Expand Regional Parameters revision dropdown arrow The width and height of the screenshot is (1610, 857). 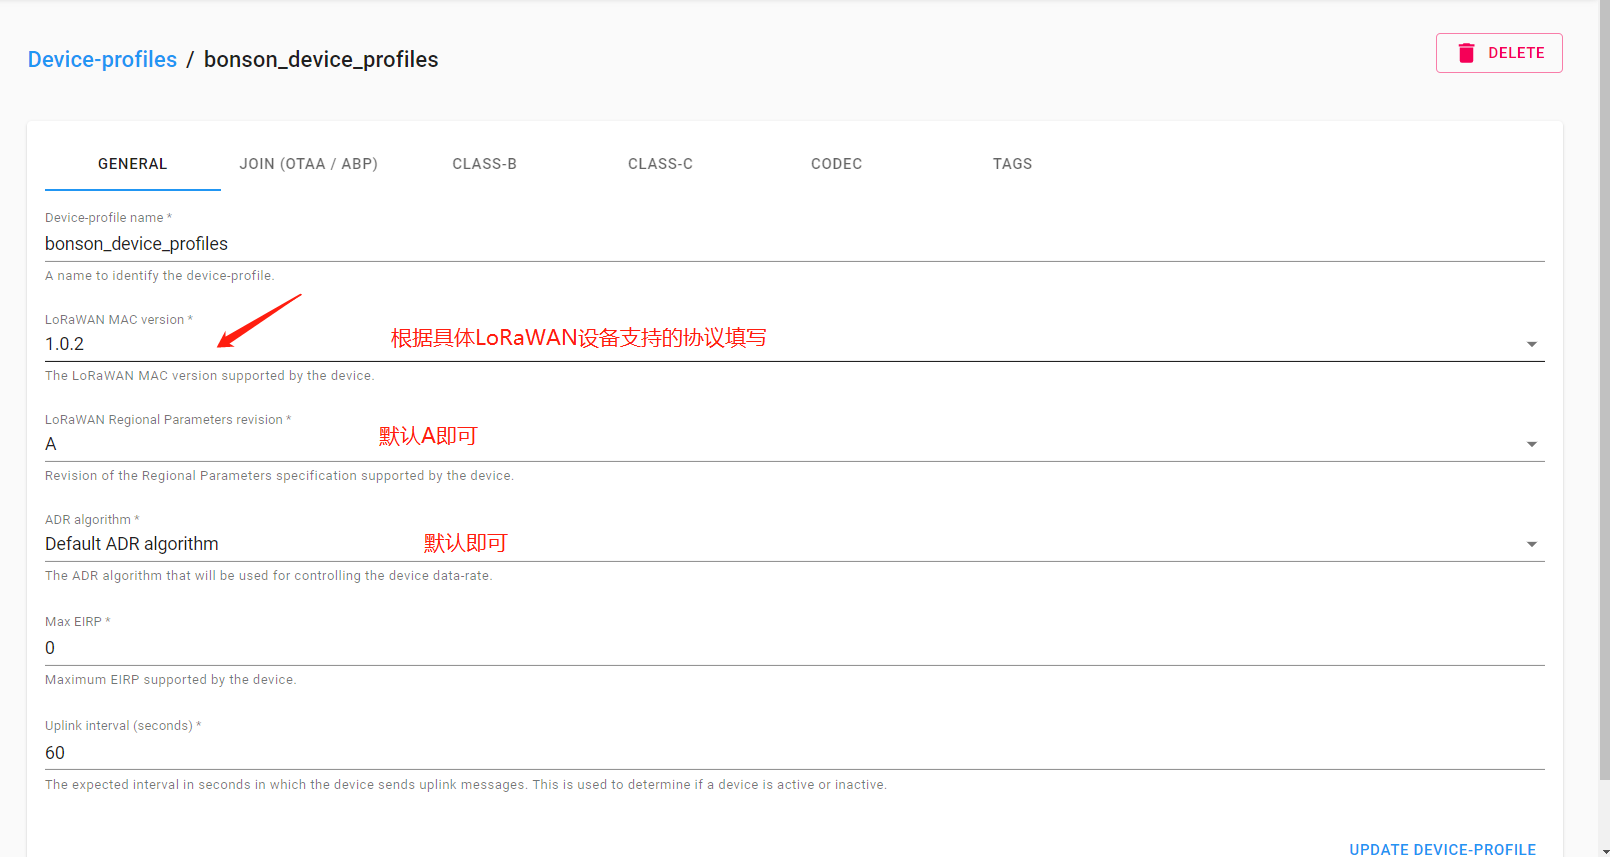pos(1531,444)
